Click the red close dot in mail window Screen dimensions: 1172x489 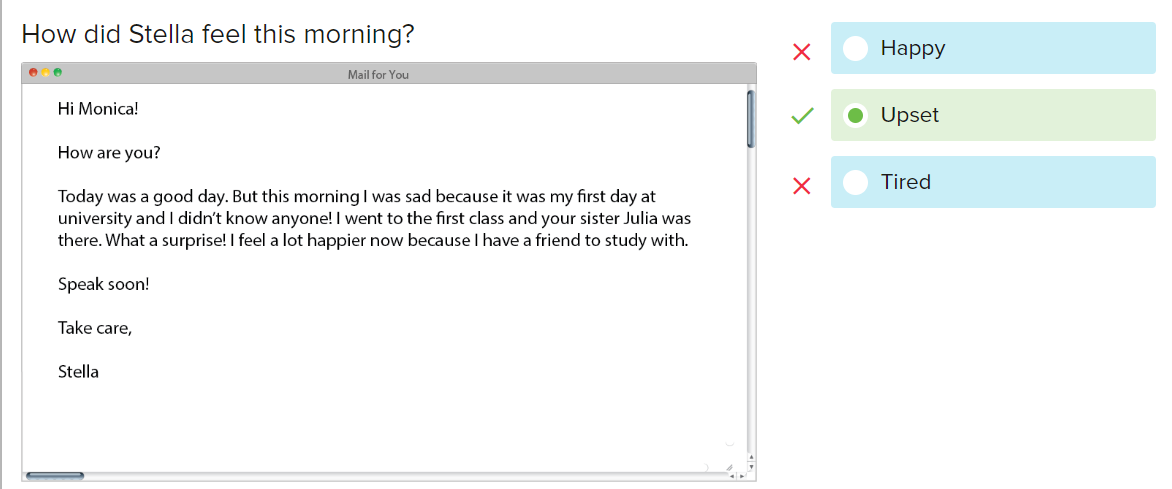click(x=33, y=73)
